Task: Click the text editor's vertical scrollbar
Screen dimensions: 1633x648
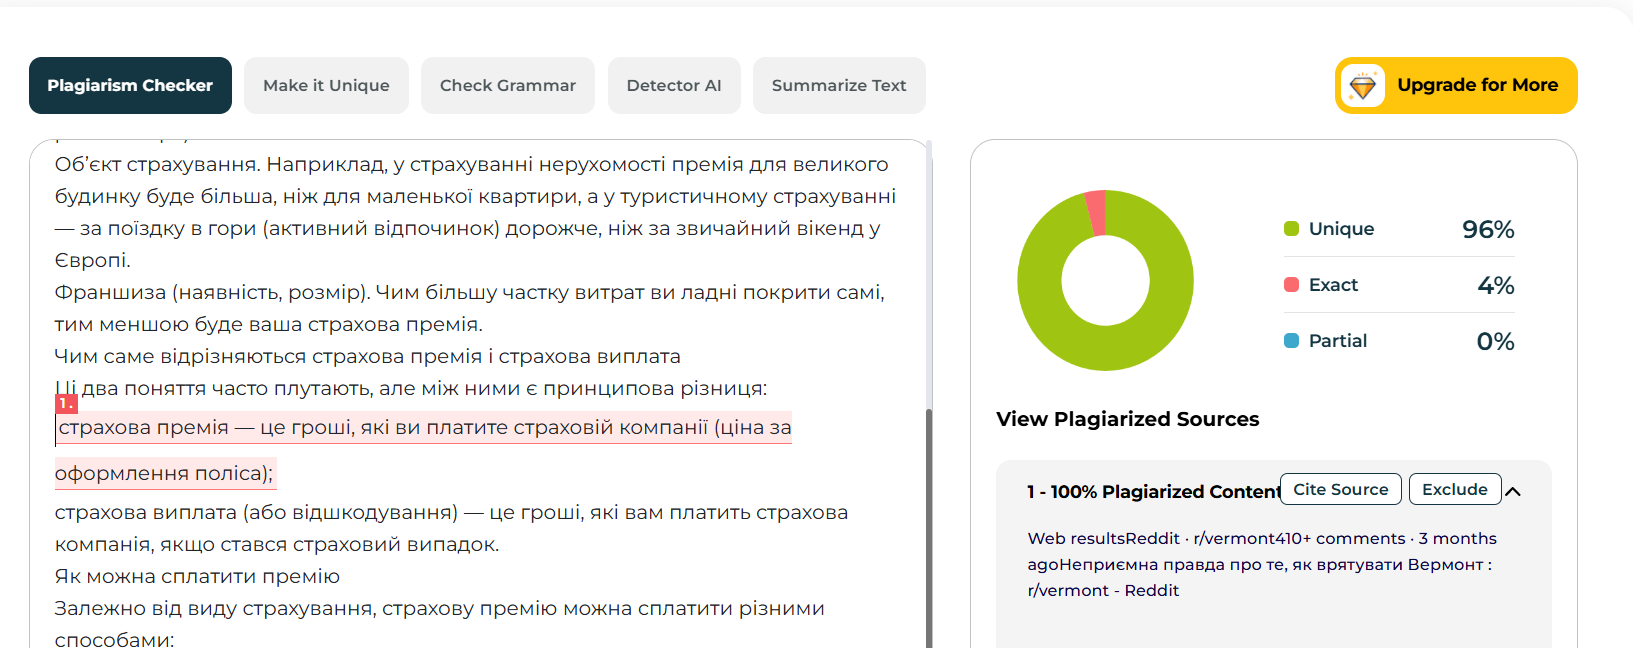Action: 929,500
